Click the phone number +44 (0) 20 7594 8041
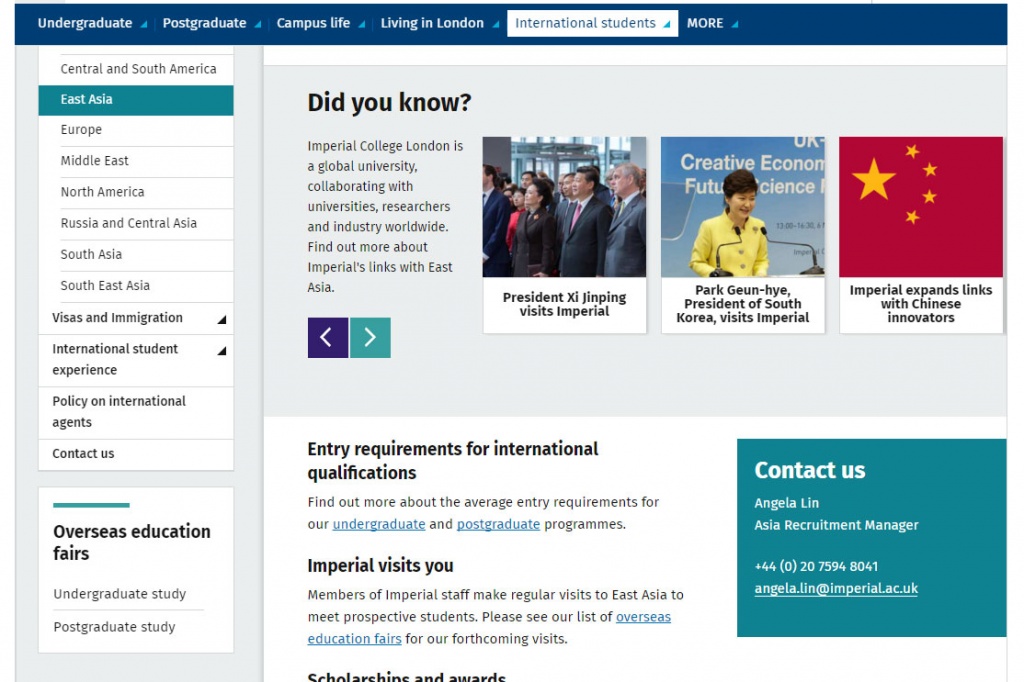Image resolution: width=1024 pixels, height=682 pixels. 816,566
